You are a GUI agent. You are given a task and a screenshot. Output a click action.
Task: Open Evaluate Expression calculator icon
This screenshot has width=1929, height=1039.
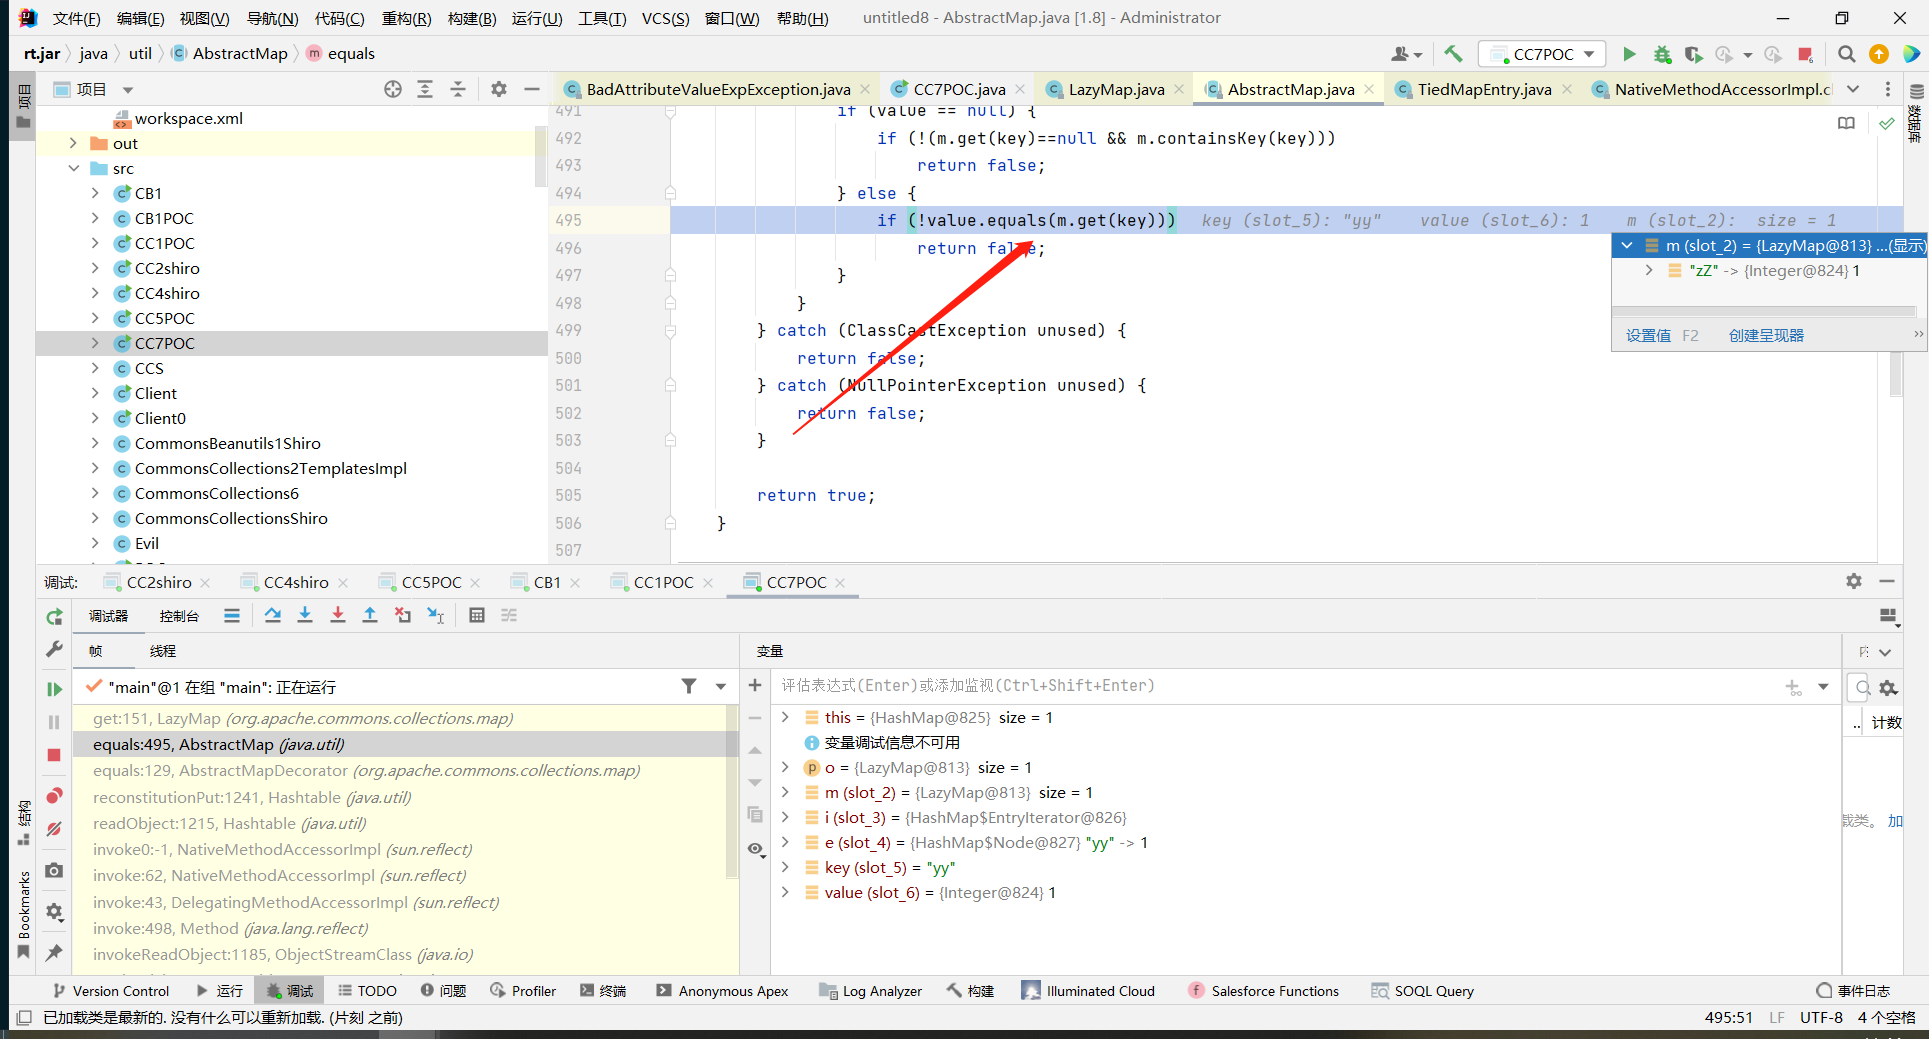click(x=477, y=615)
